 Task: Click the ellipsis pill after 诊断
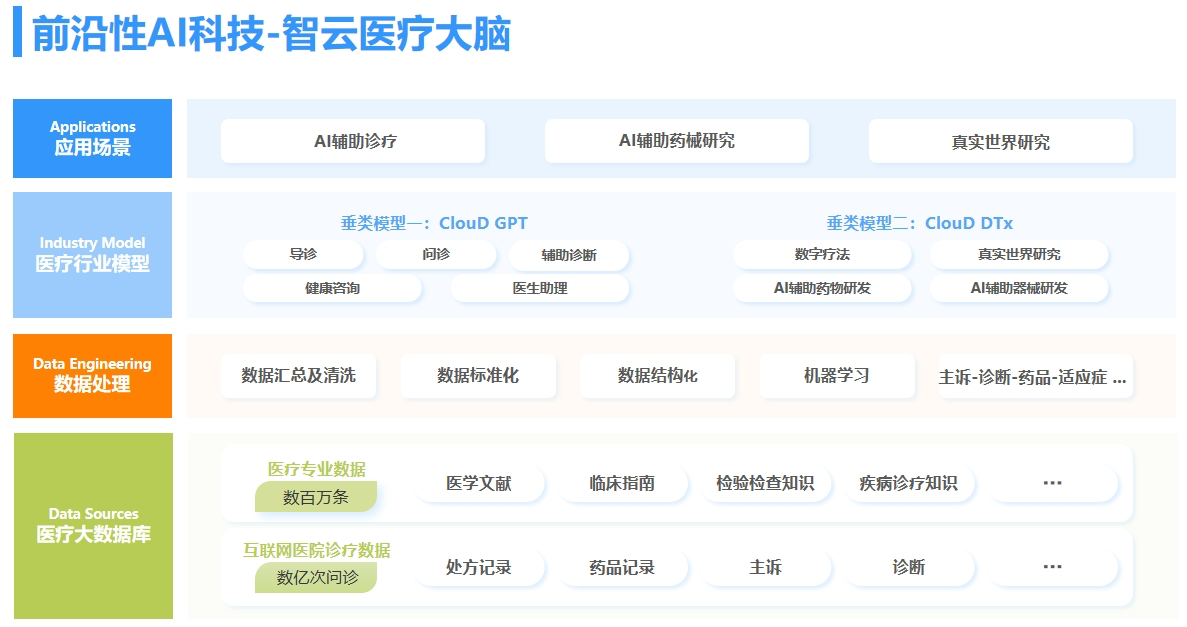(1053, 567)
